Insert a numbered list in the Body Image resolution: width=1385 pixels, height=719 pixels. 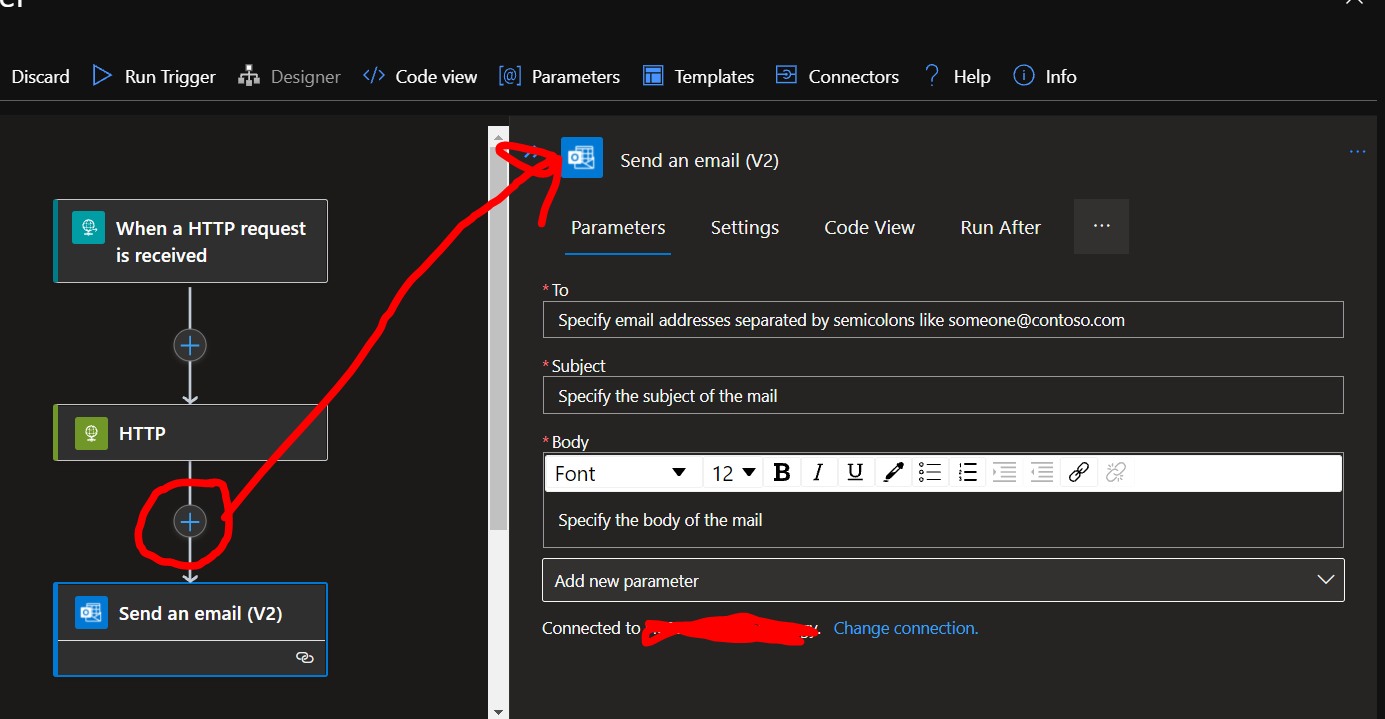point(967,471)
